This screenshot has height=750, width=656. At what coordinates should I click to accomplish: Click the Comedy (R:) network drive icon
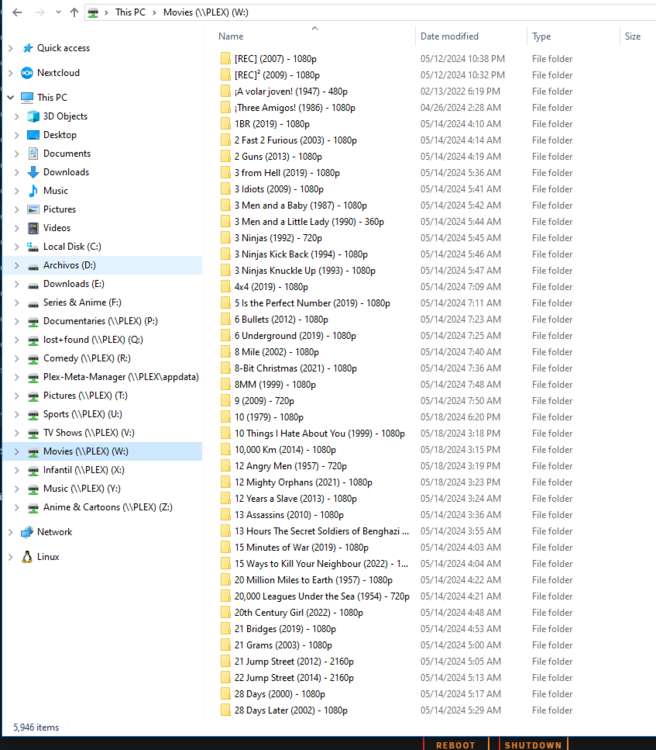click(x=33, y=359)
